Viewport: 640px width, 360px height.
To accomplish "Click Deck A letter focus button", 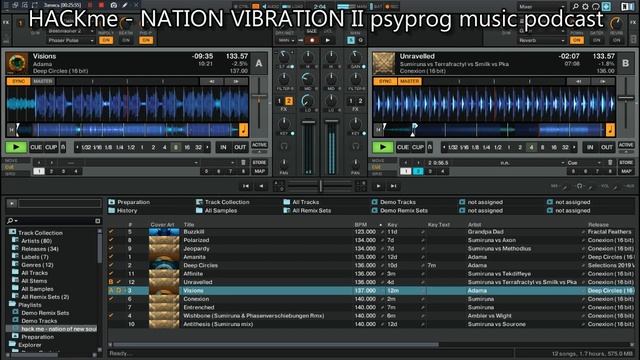I will [x=259, y=63].
